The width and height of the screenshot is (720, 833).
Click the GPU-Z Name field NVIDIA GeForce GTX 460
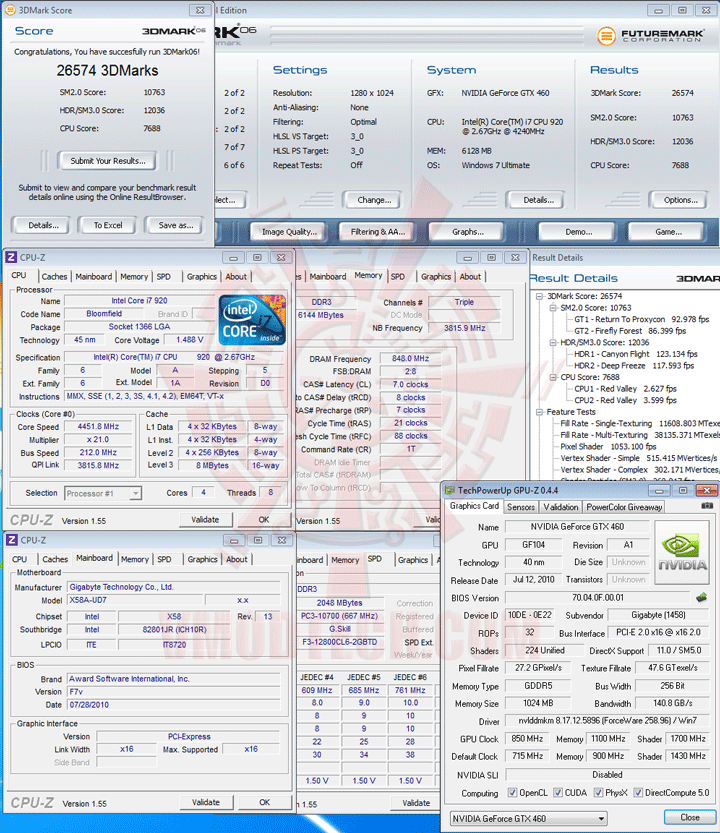point(577,526)
